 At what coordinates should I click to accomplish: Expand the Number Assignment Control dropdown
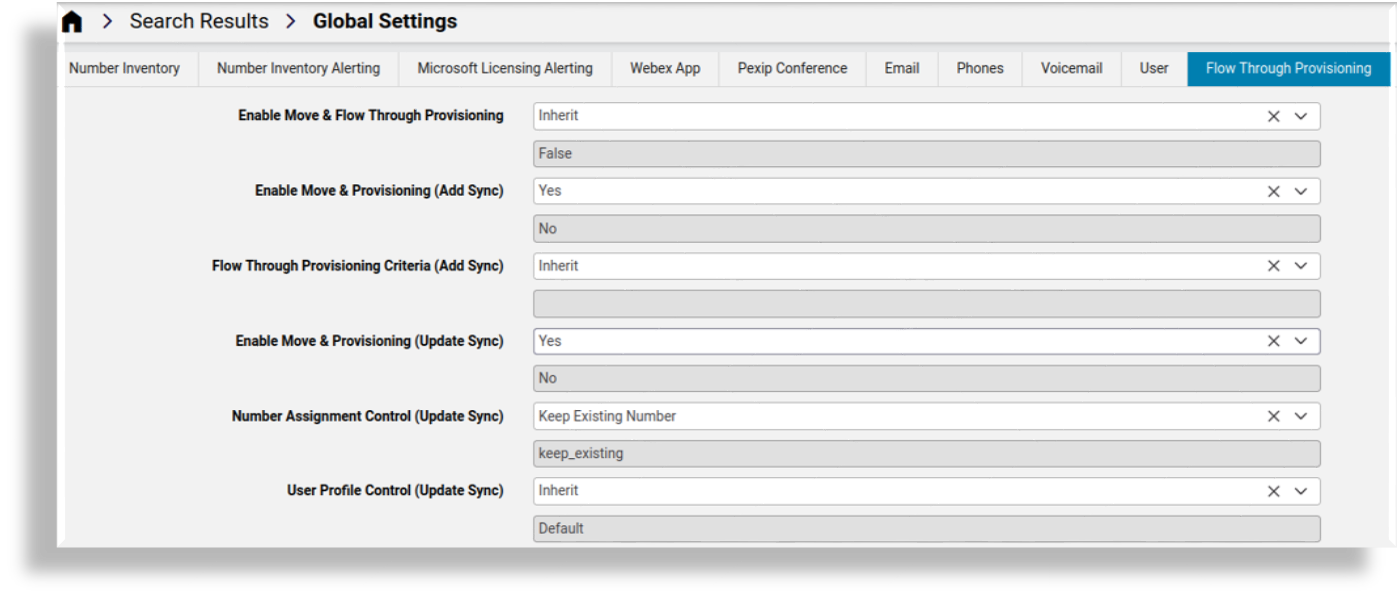pos(1301,415)
